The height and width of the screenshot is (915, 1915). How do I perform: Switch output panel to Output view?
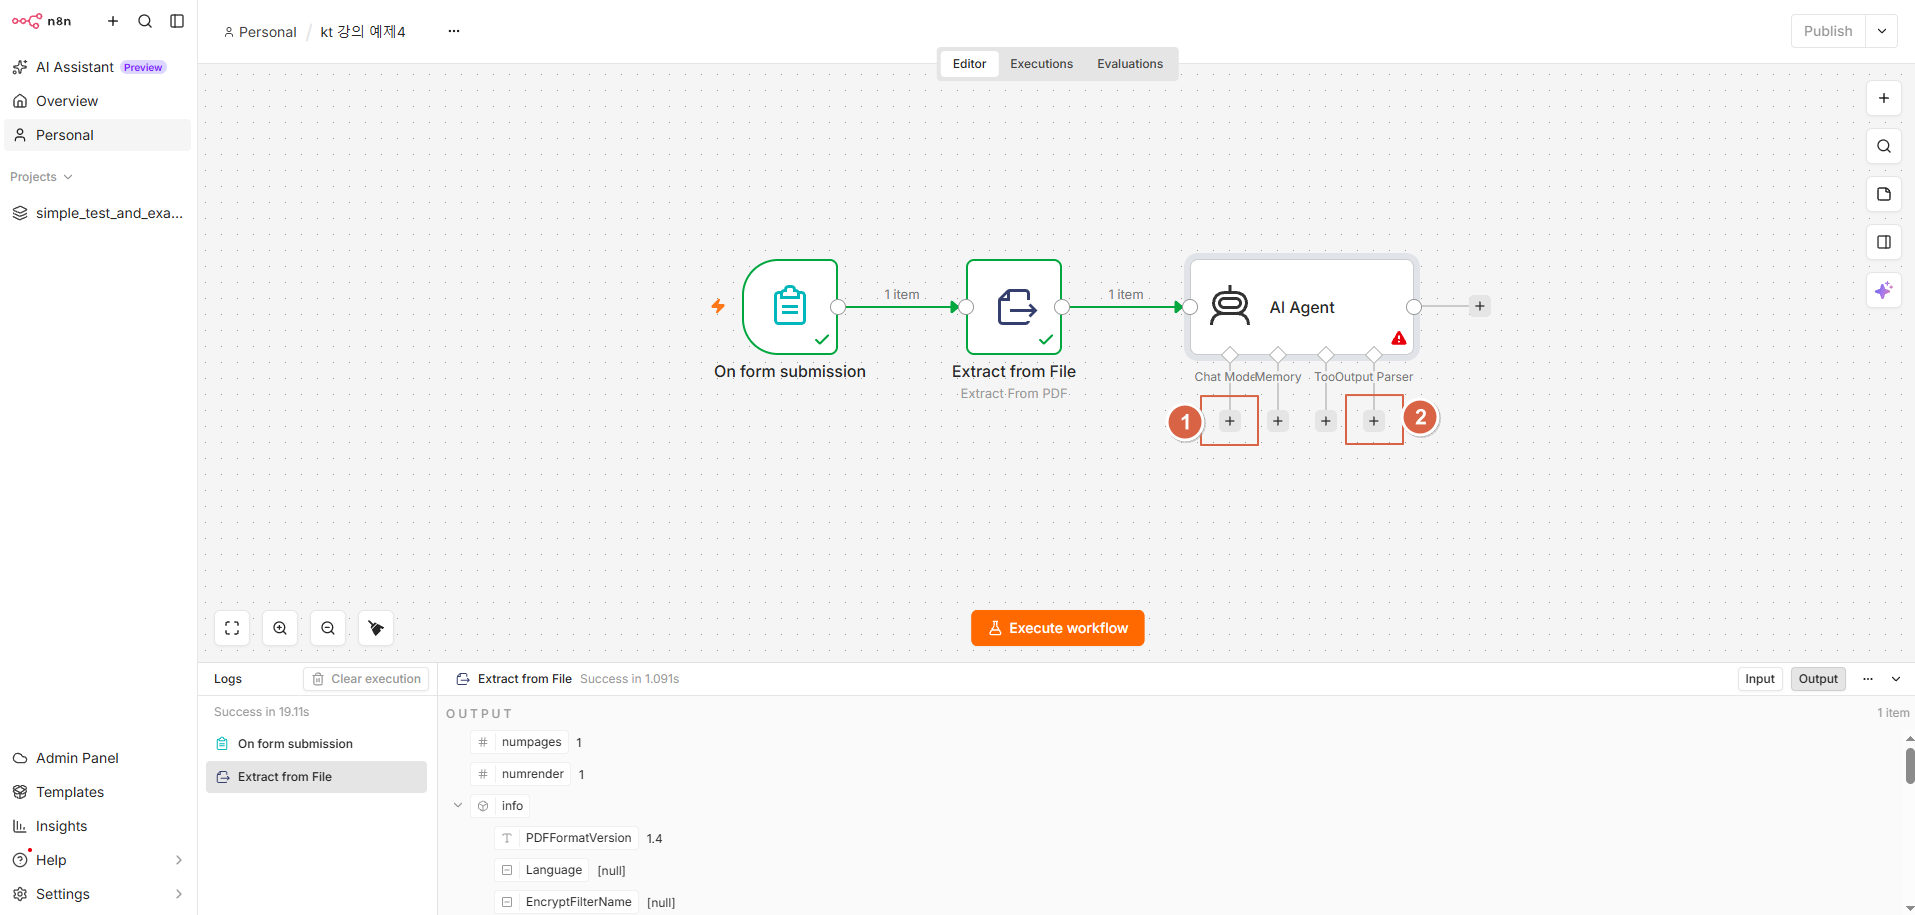coord(1818,679)
